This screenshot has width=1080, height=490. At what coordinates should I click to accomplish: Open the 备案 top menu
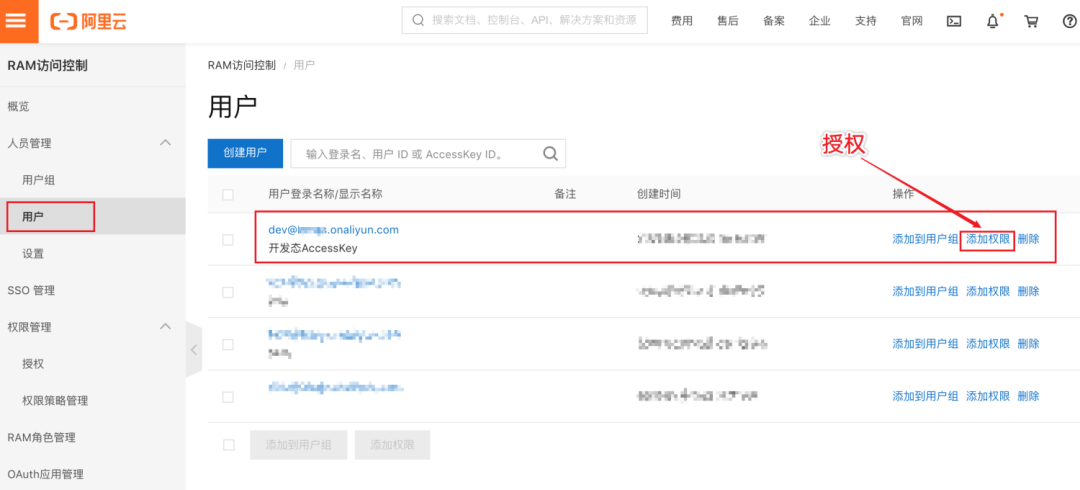[x=773, y=21]
